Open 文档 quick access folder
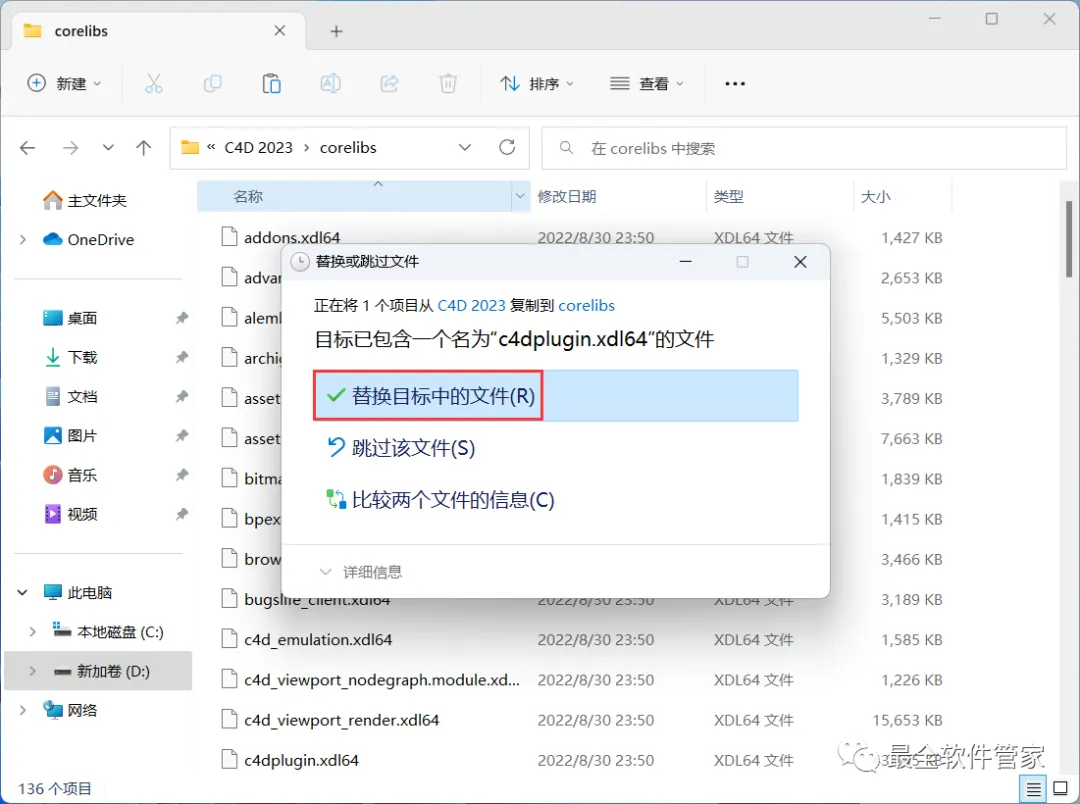 tap(70, 397)
